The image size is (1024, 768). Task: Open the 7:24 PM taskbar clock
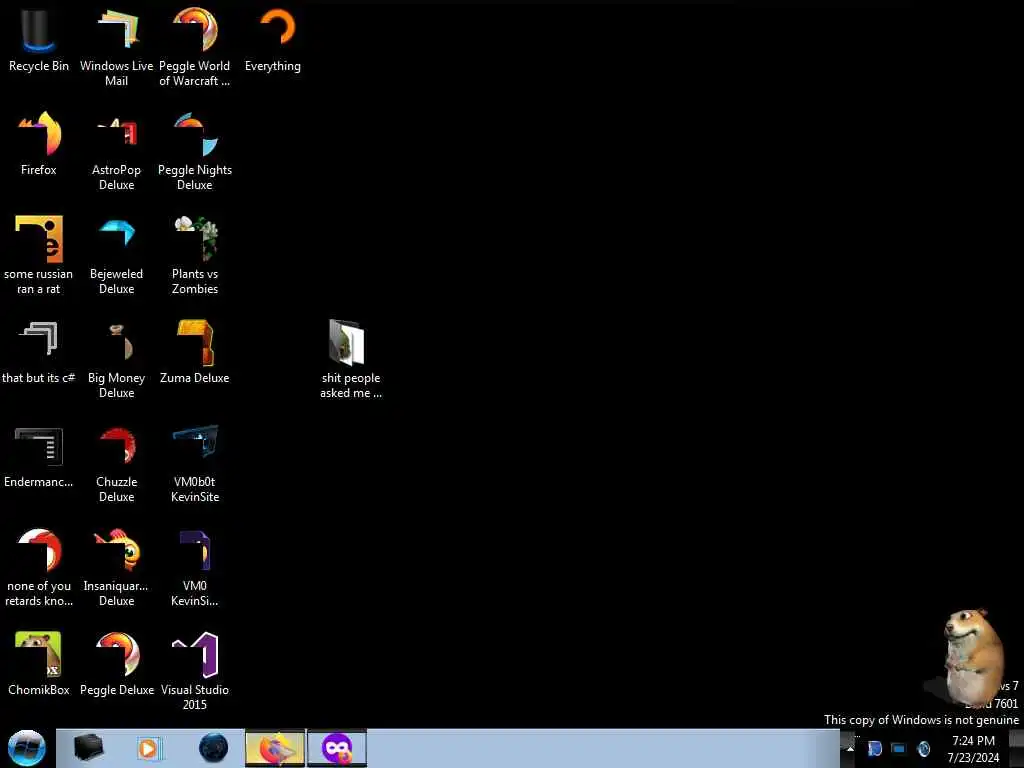973,749
